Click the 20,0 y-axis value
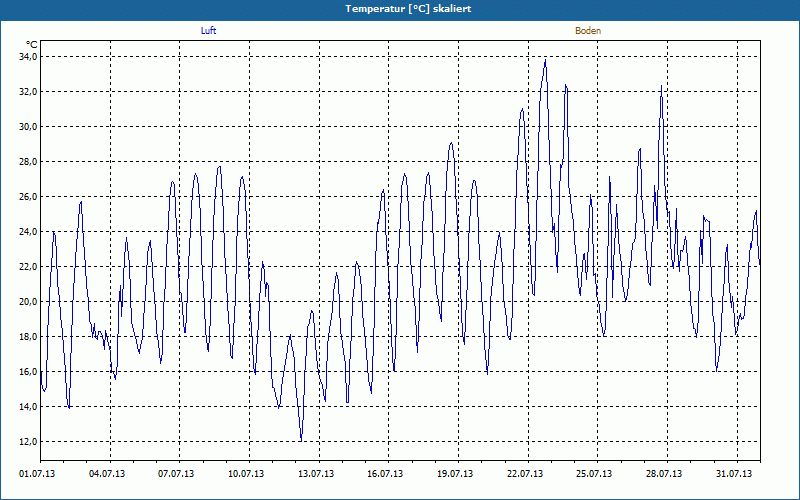 (29, 302)
